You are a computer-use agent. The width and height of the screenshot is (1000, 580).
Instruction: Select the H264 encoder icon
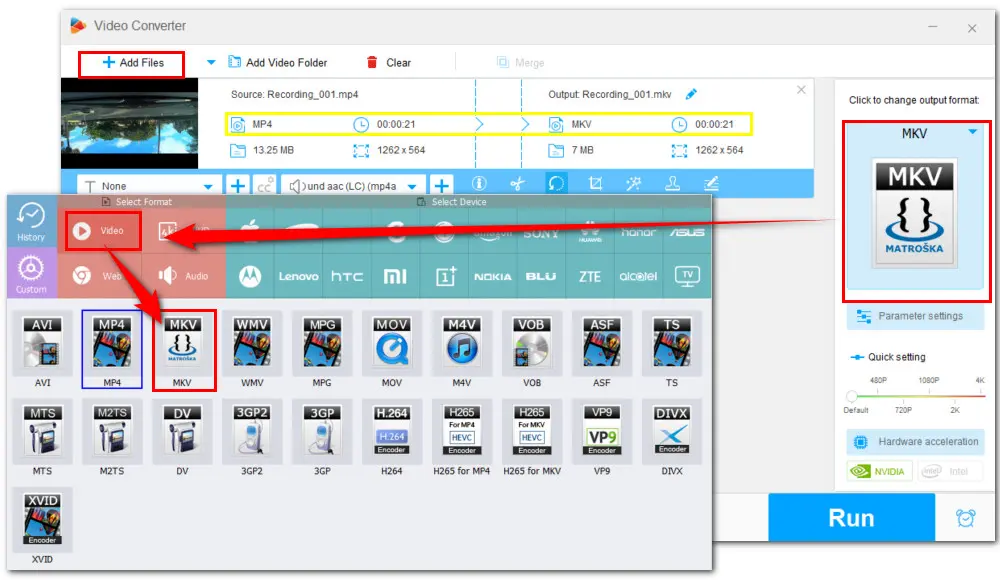click(x=392, y=431)
